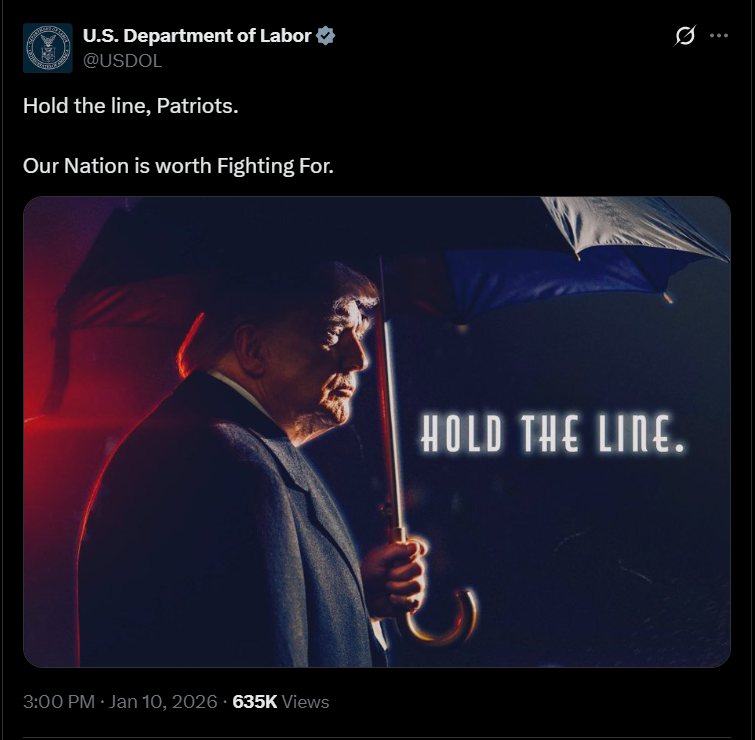Click the sentence "Our Nation is worth Fighting For."
Screen dimensions: 755x740
coord(178,166)
